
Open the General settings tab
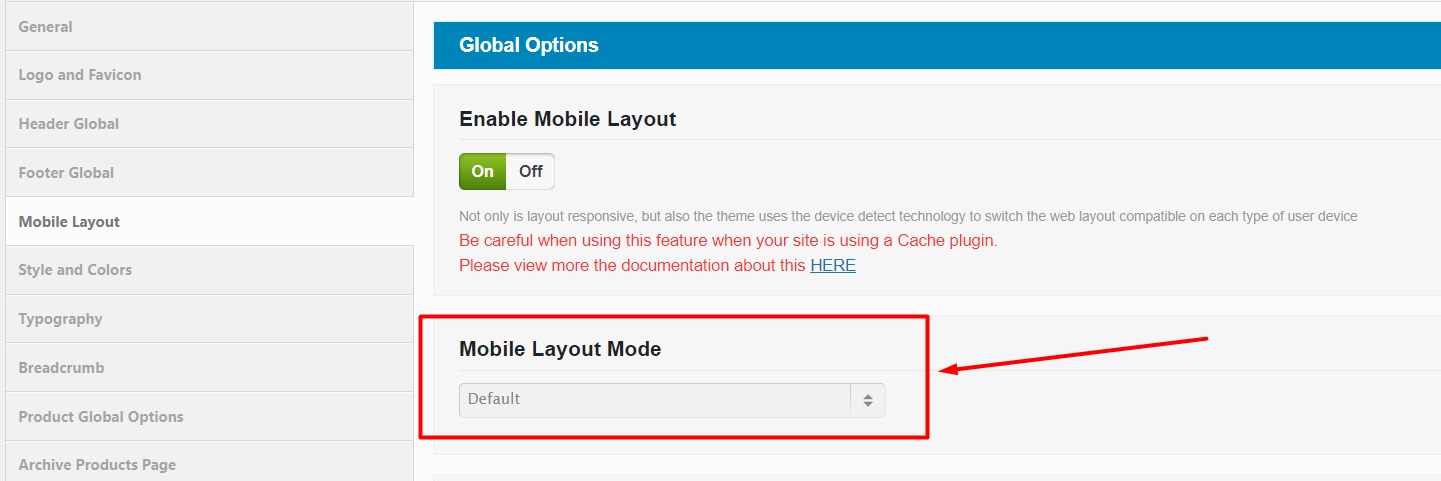(x=46, y=27)
